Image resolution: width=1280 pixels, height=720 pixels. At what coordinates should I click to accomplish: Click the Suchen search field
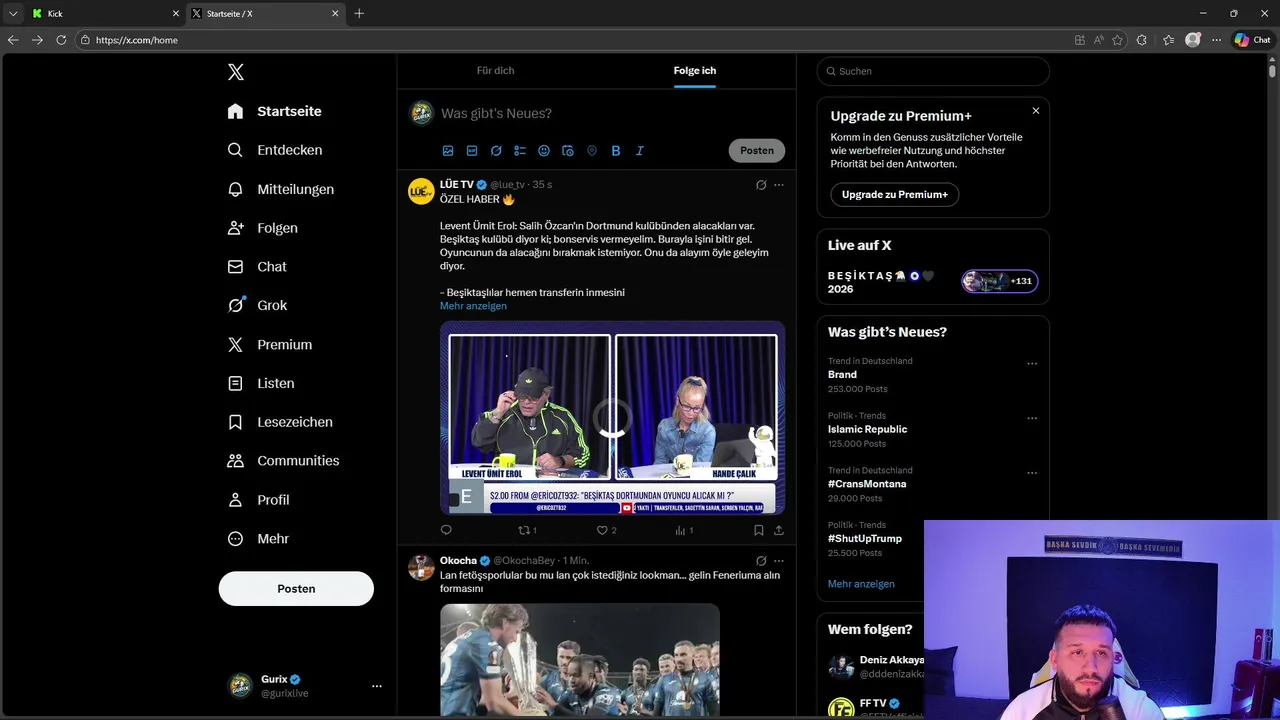coord(933,71)
